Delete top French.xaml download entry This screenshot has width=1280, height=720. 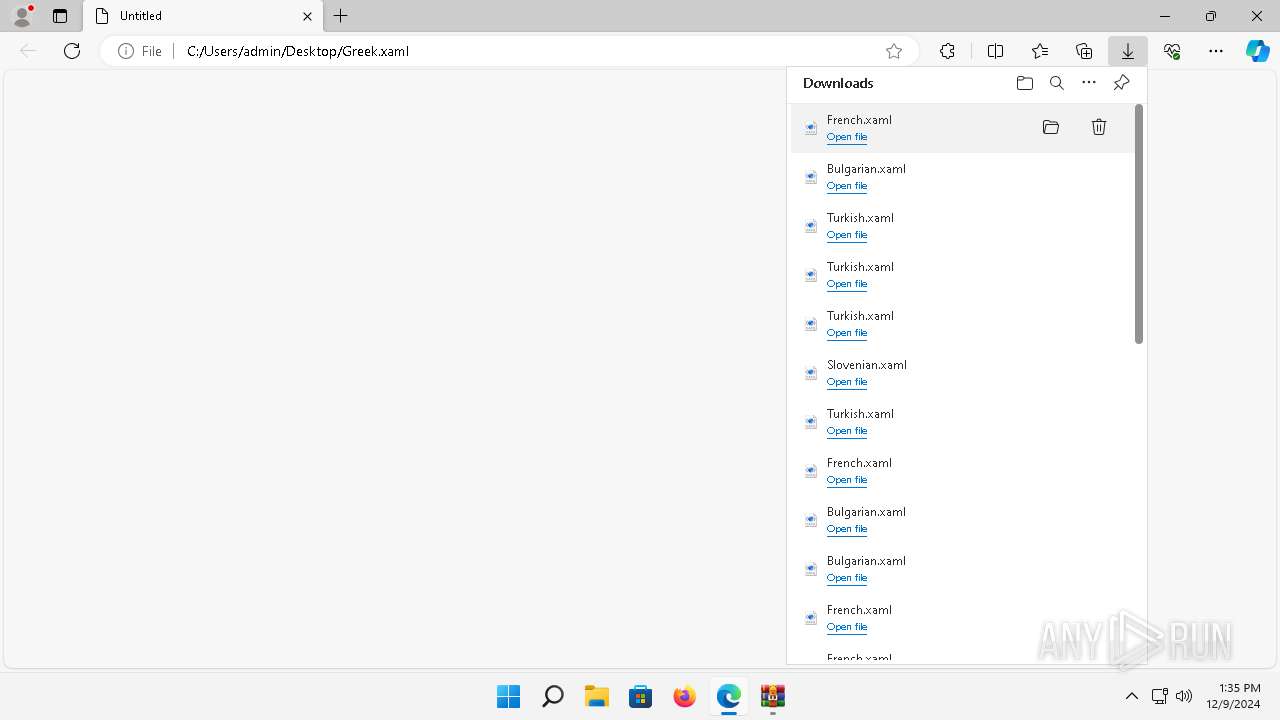point(1099,127)
